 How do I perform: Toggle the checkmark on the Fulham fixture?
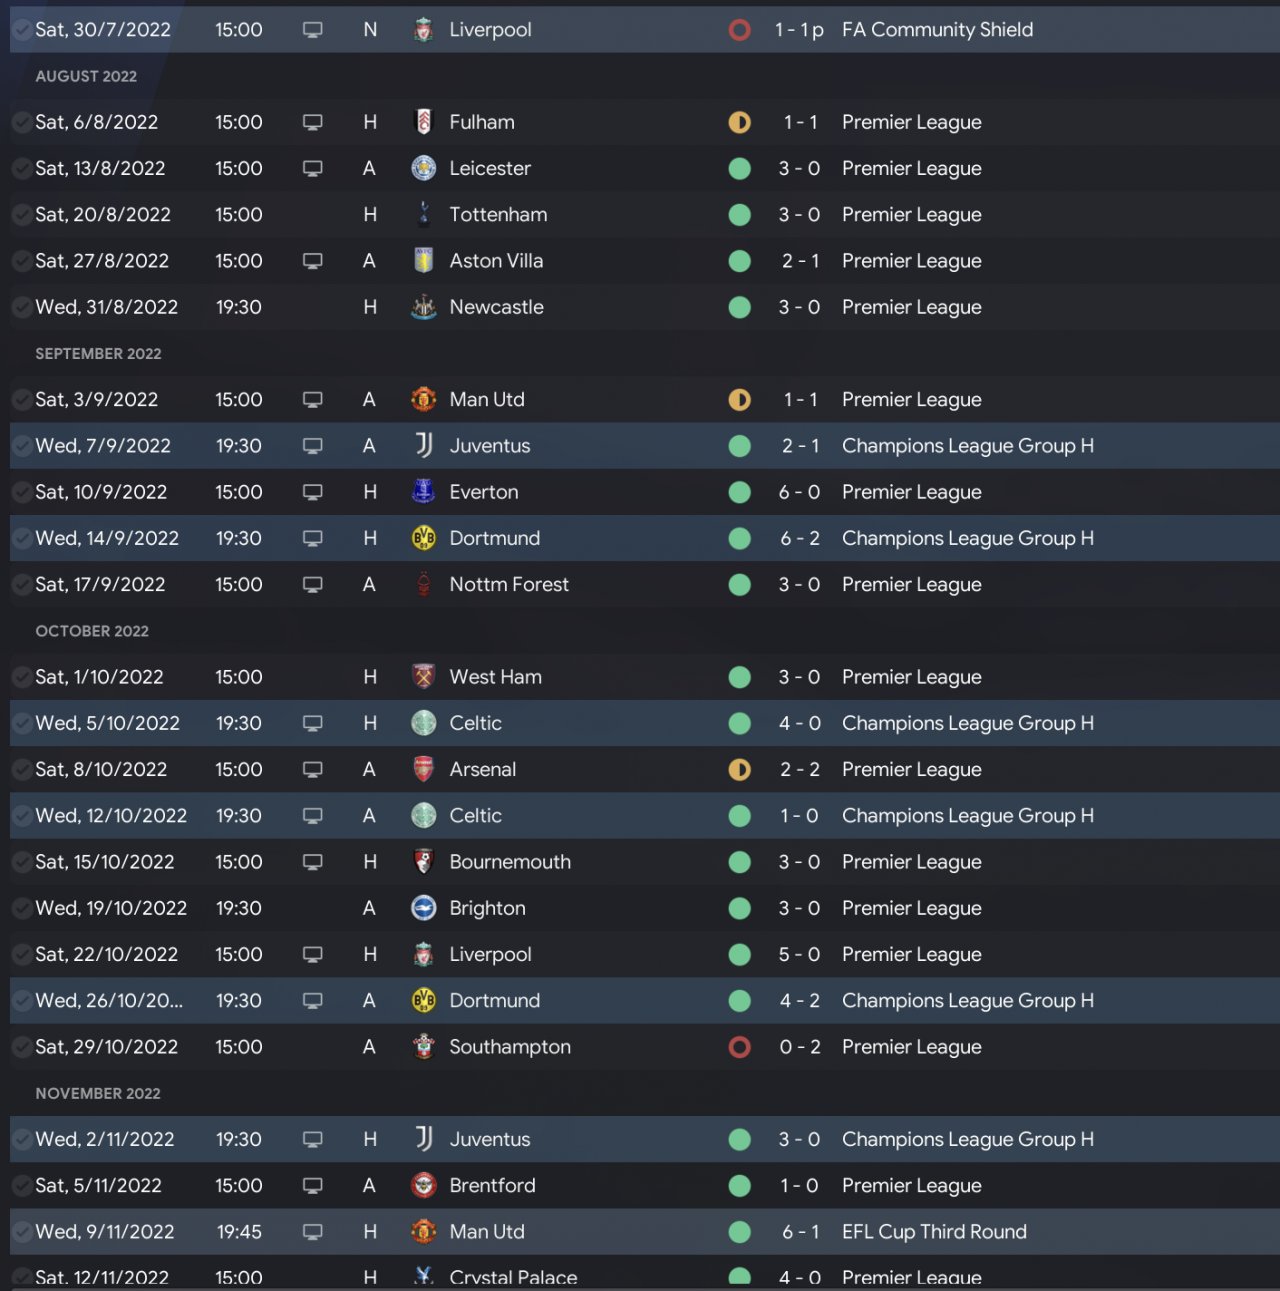click(x=21, y=122)
